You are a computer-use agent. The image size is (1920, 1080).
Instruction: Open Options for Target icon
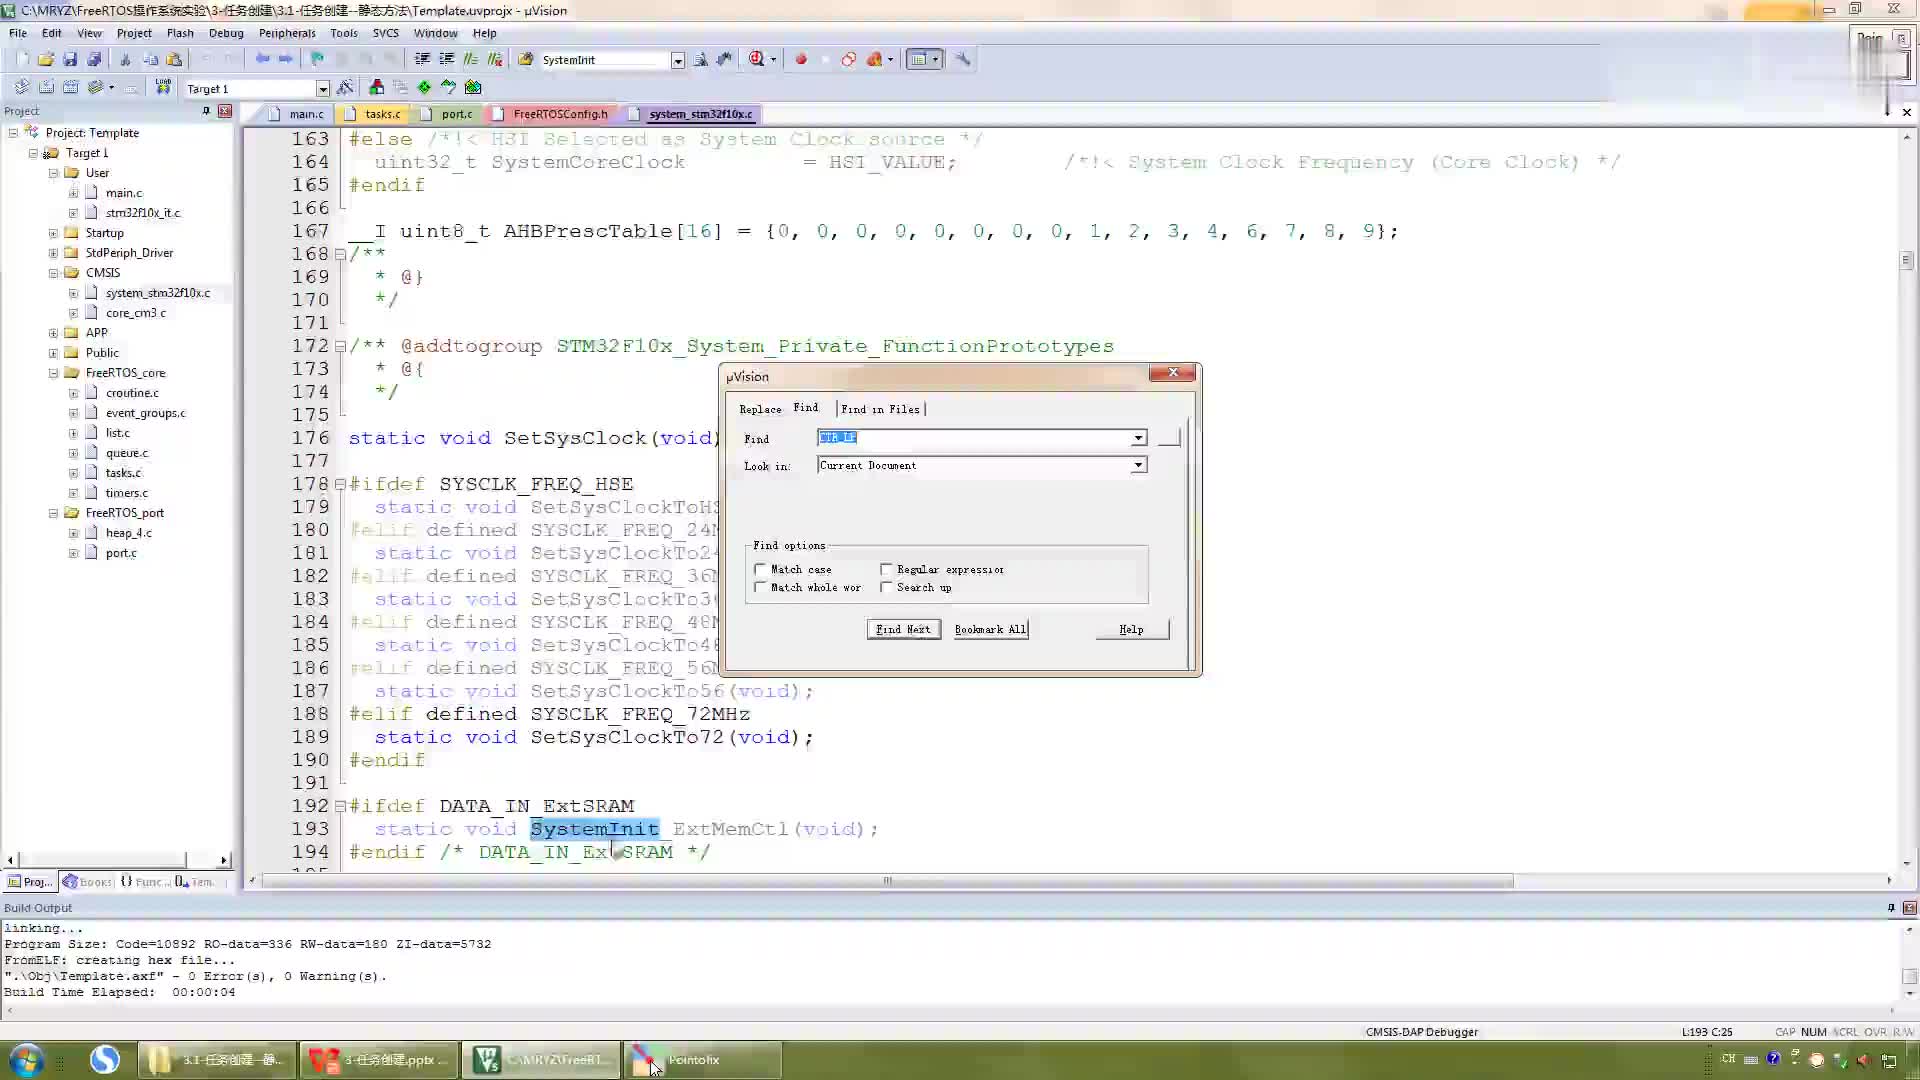tap(345, 87)
